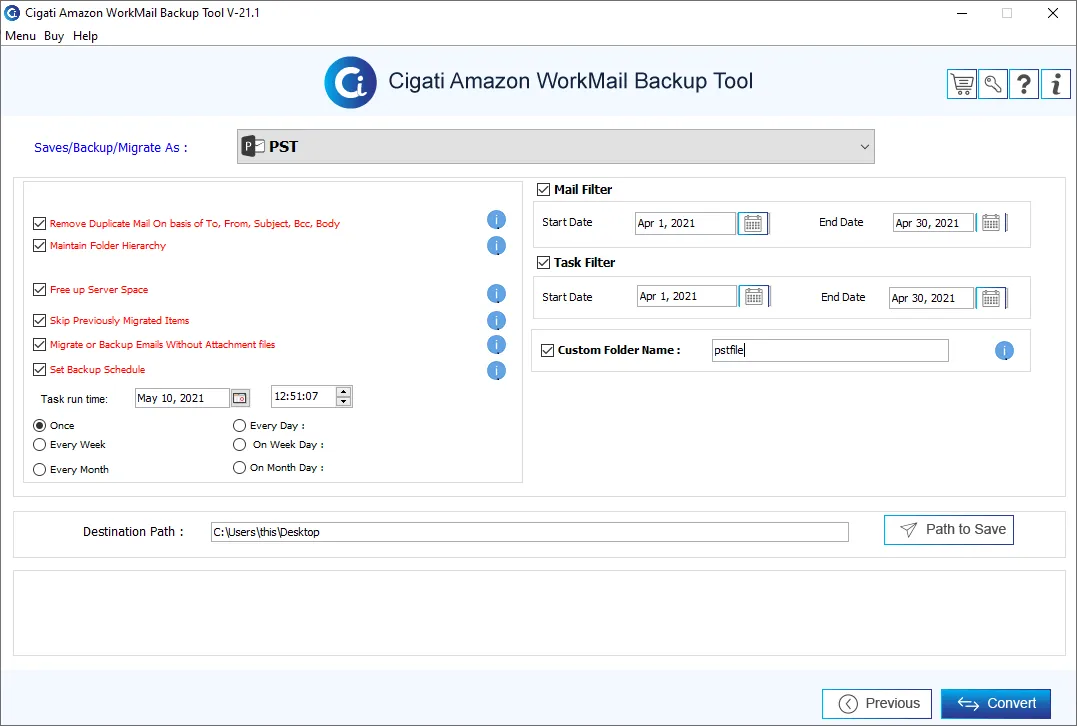Open help via question mark icon
The image size is (1077, 726).
click(1023, 84)
